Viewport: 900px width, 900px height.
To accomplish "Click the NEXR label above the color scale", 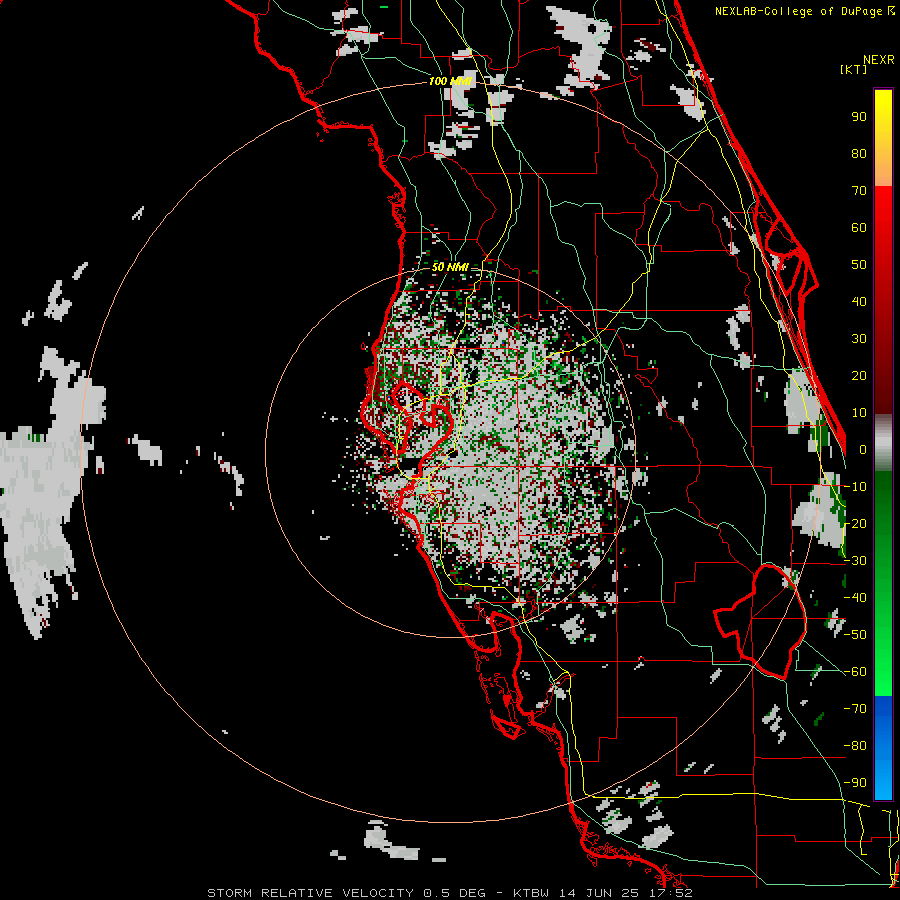I will click(x=878, y=60).
